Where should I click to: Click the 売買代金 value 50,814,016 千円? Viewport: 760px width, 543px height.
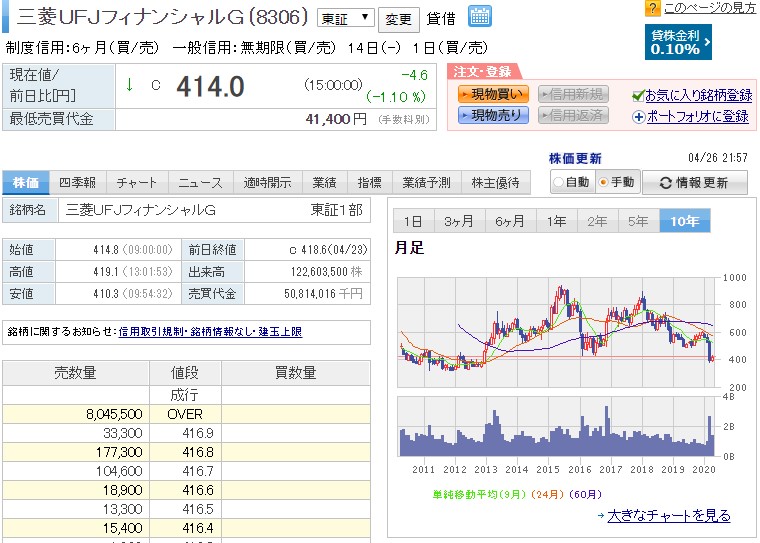323,293
